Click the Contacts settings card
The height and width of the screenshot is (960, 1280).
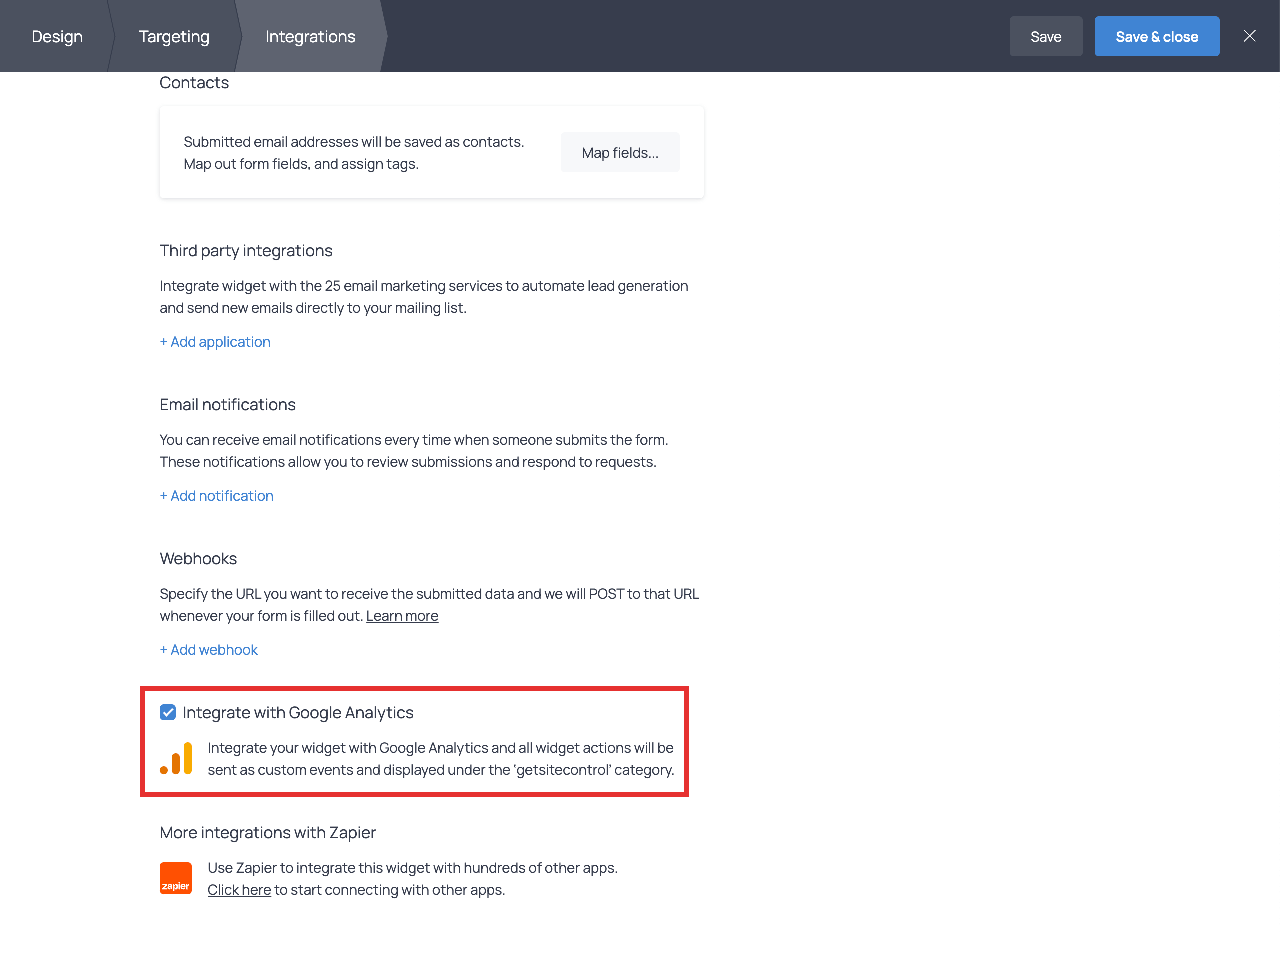point(431,152)
